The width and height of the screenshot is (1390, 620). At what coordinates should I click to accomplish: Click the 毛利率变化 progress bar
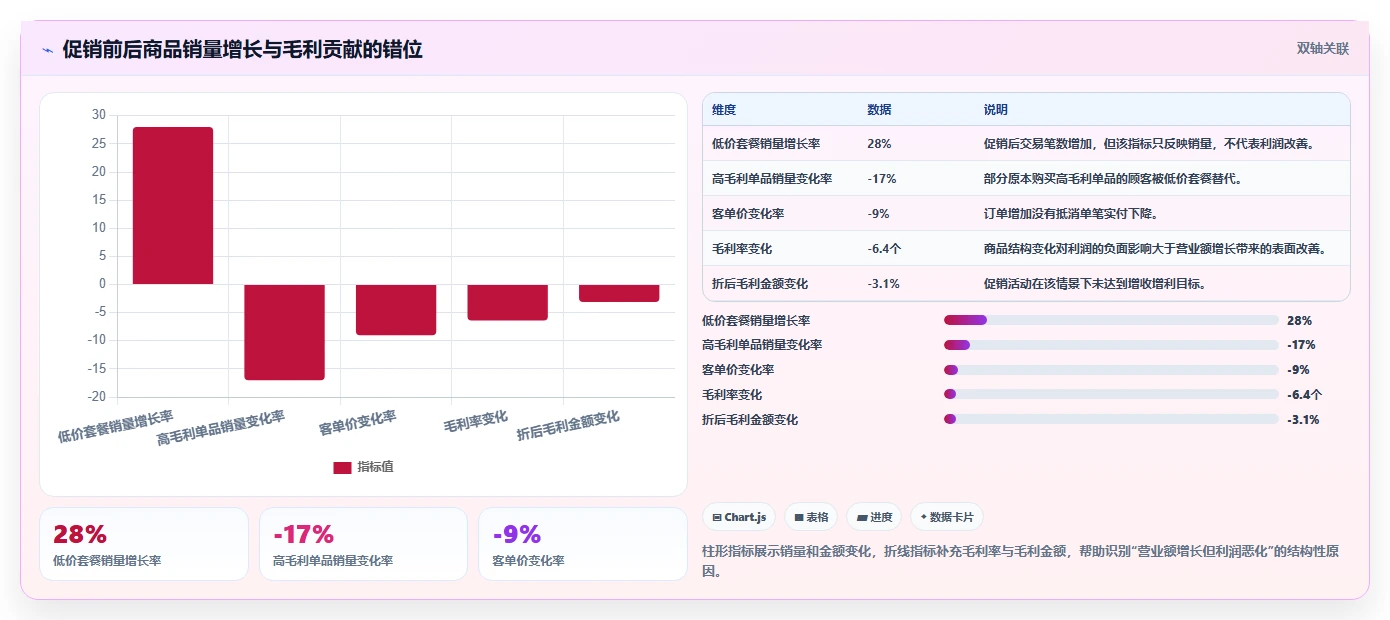pyautogui.click(x=1111, y=394)
